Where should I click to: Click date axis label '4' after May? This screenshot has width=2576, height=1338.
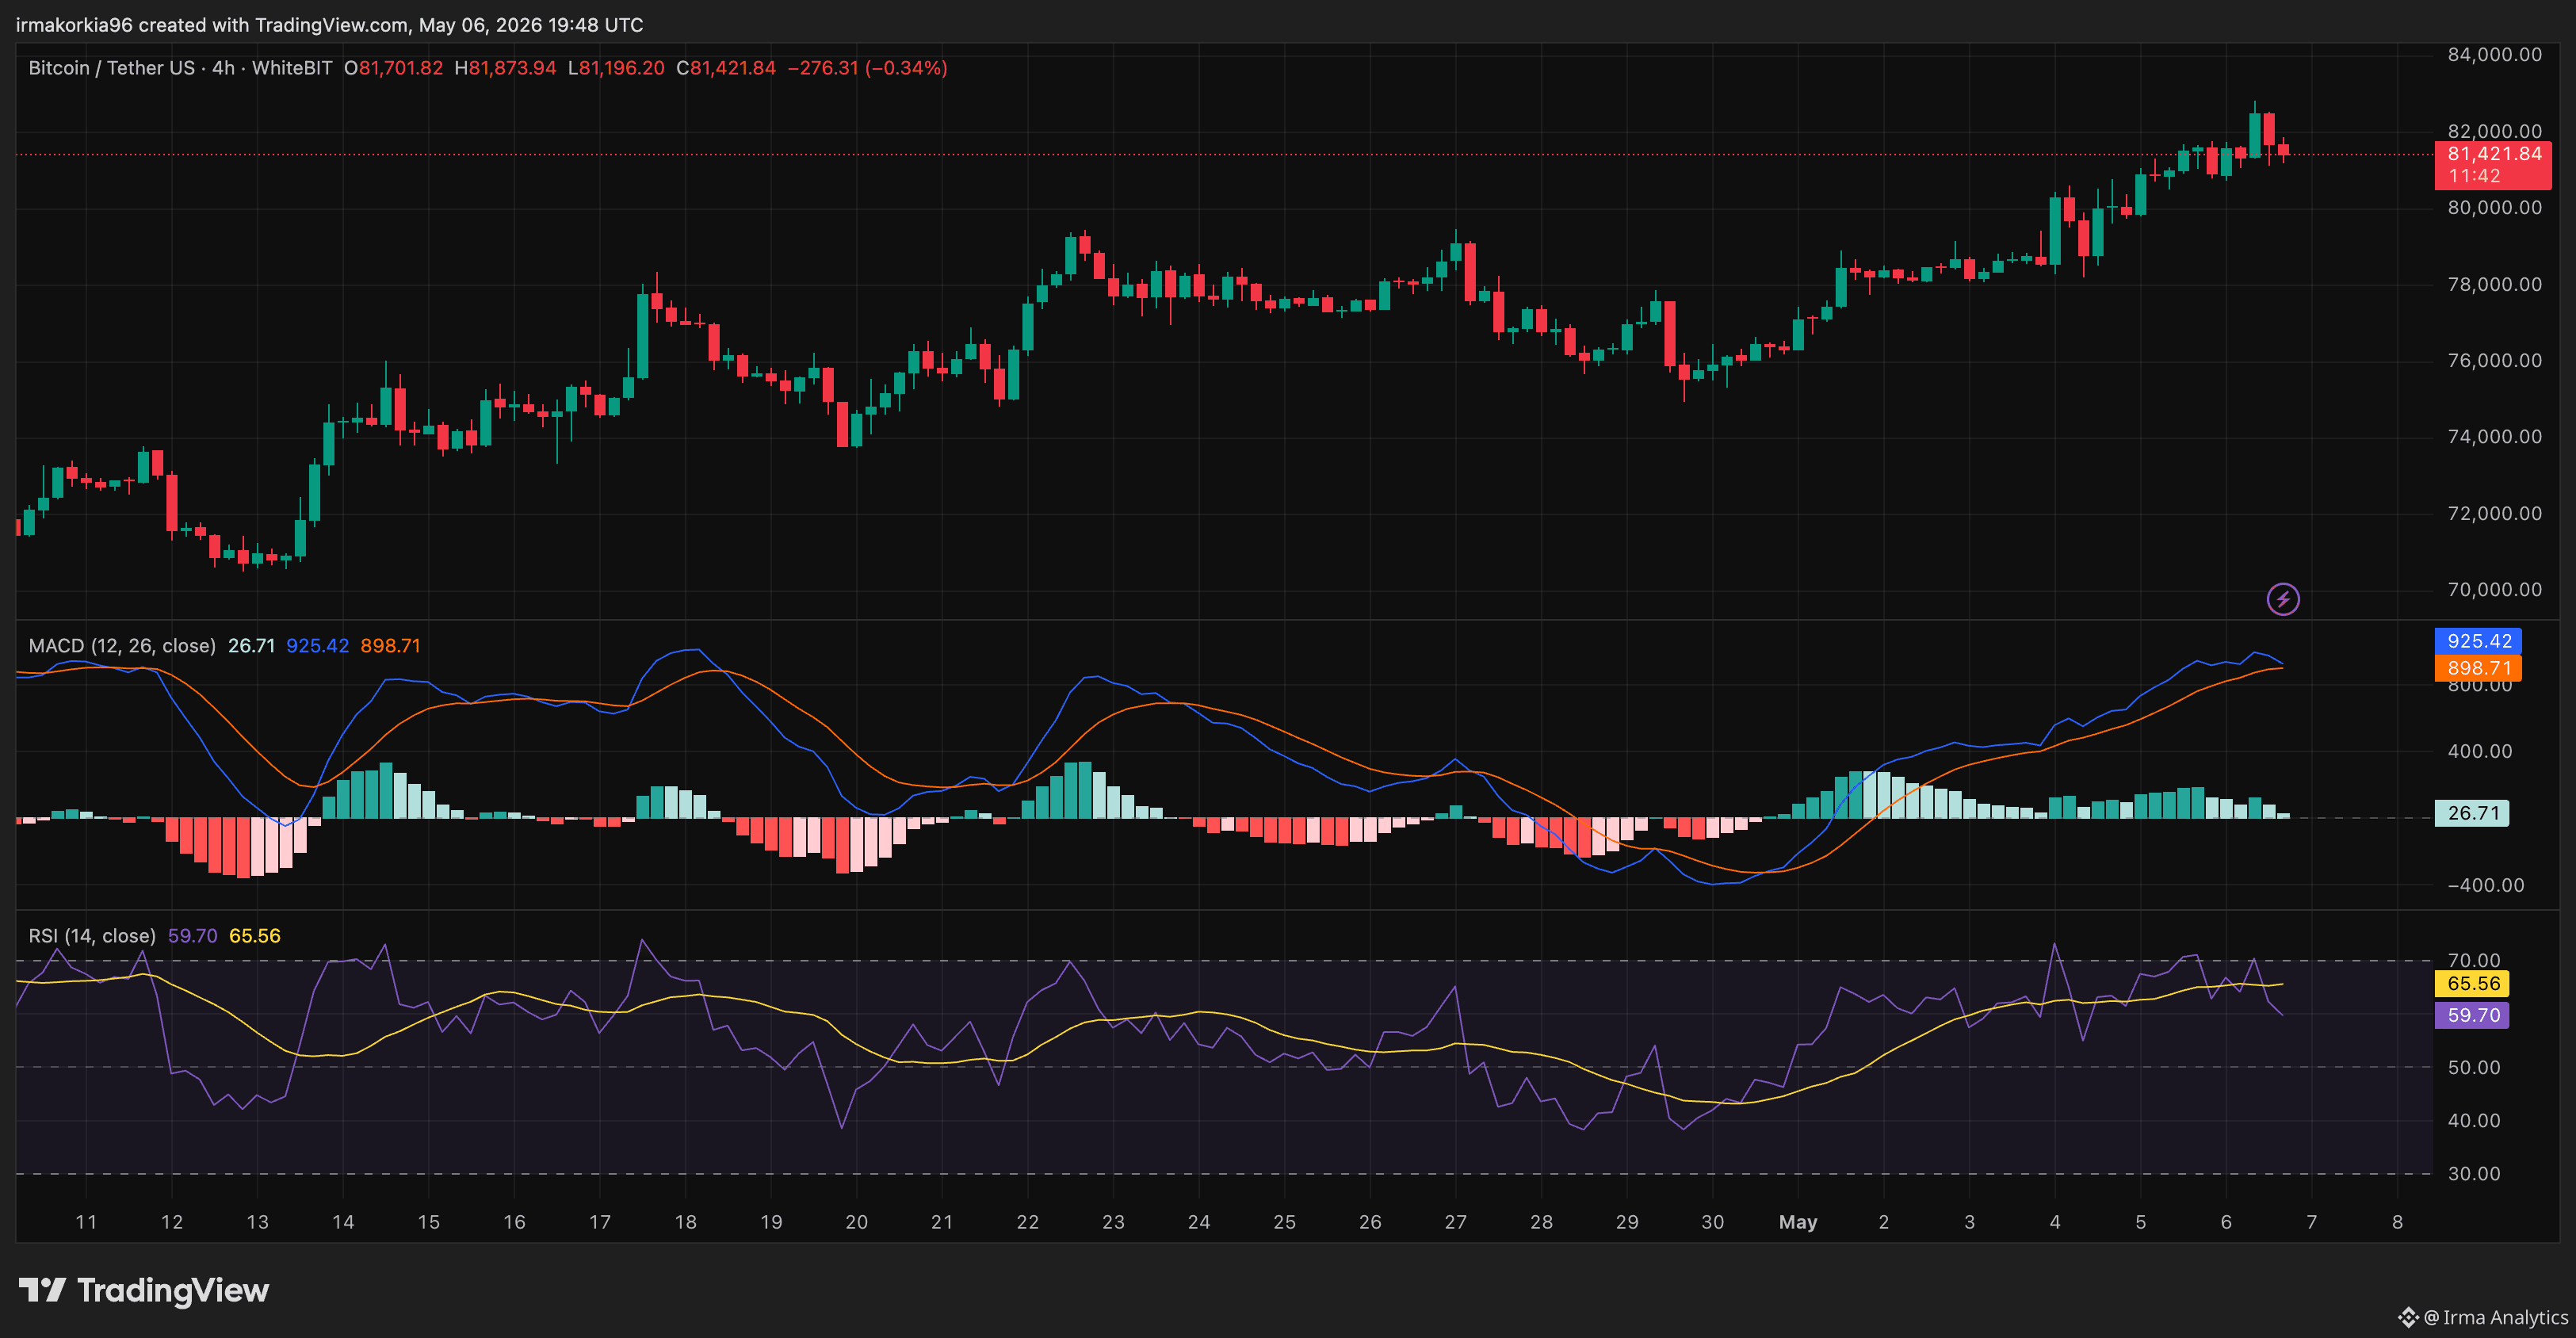click(x=2055, y=1222)
